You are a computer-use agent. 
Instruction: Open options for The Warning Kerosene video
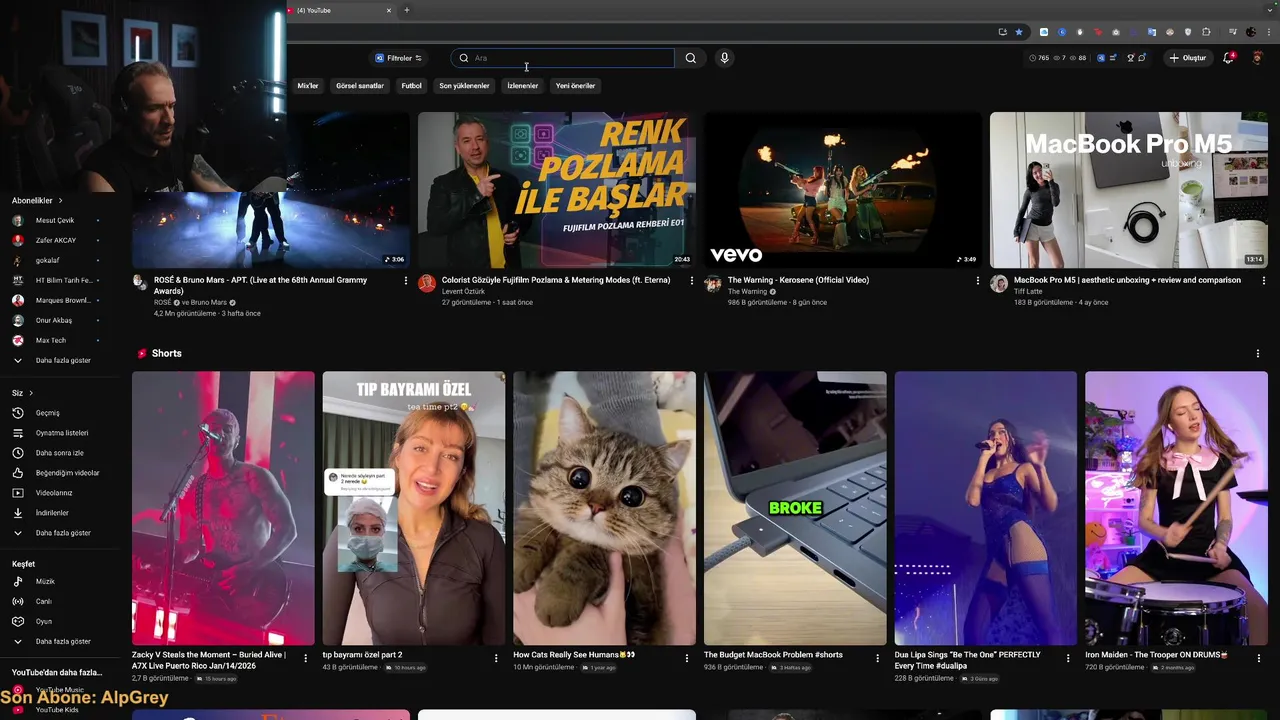click(x=977, y=281)
